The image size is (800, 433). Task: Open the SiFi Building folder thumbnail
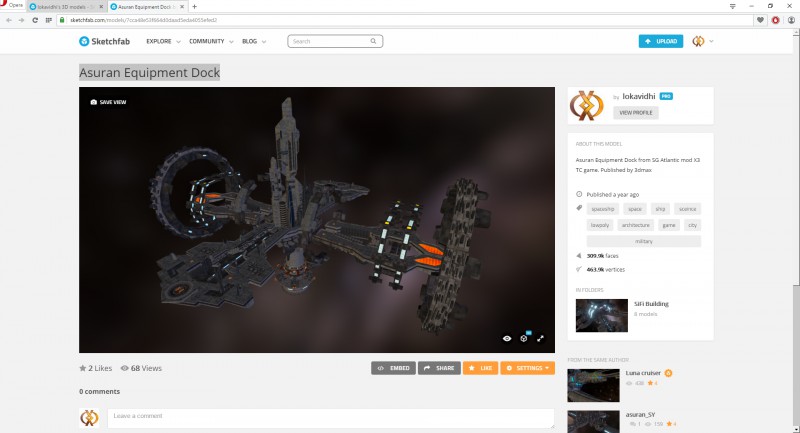click(602, 315)
